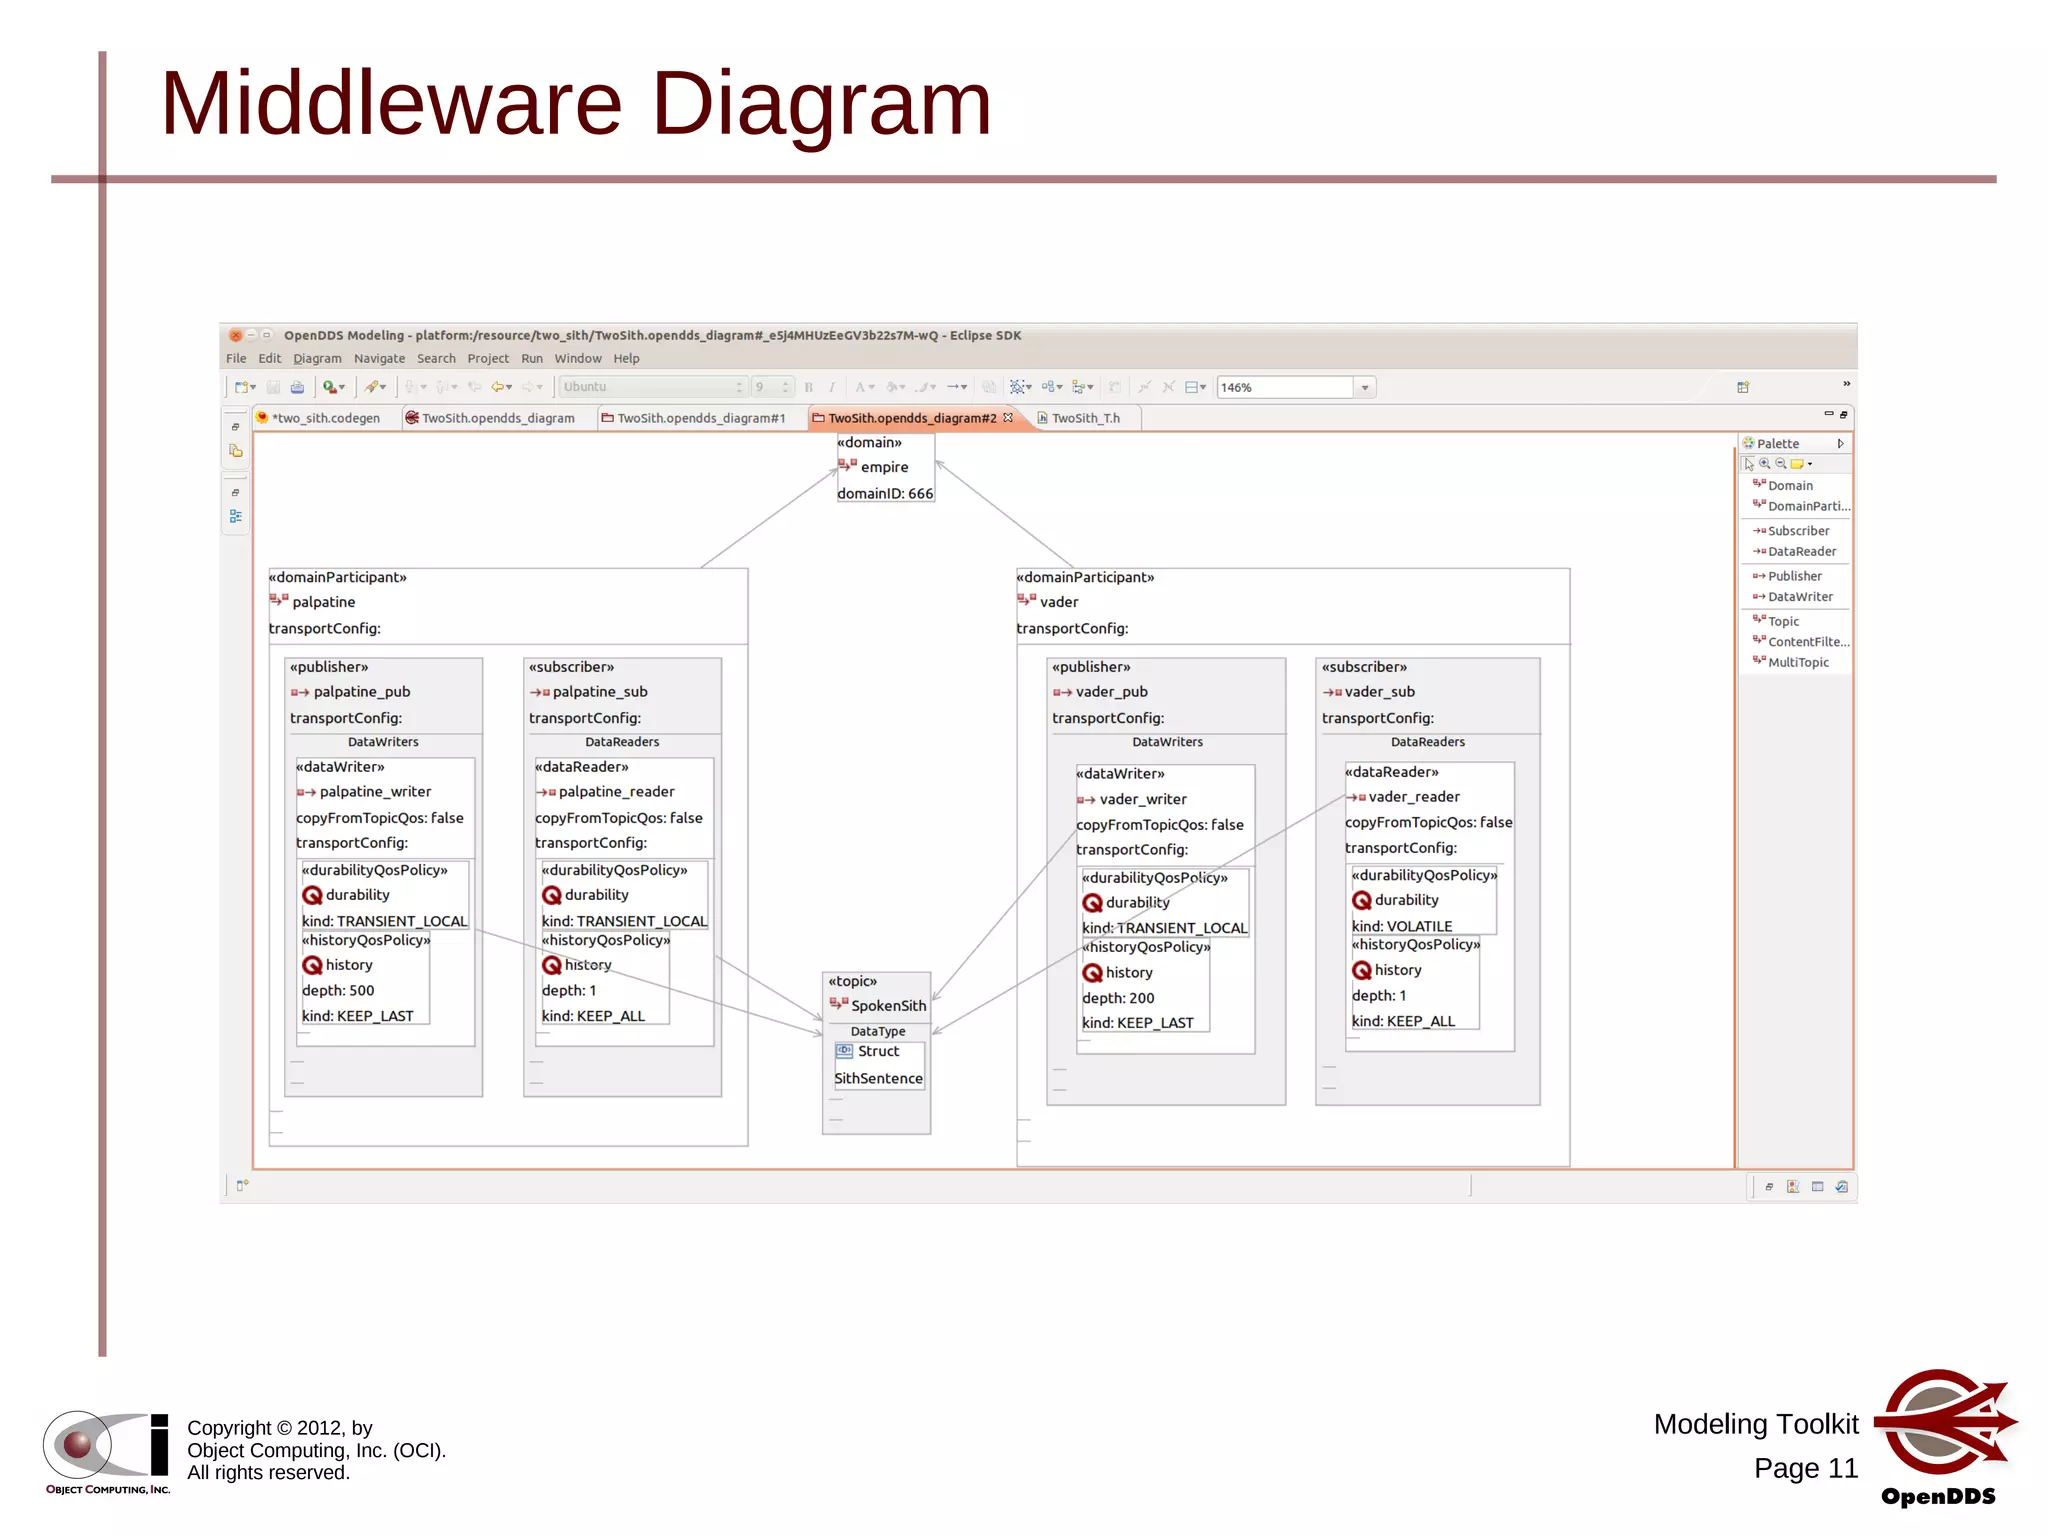Click the Align toolbar icon
This screenshot has width=2048, height=1536.
(x=1079, y=387)
